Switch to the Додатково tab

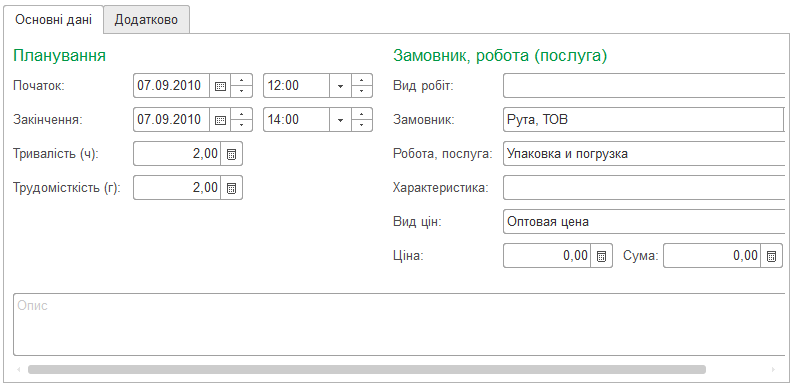pyautogui.click(x=146, y=20)
